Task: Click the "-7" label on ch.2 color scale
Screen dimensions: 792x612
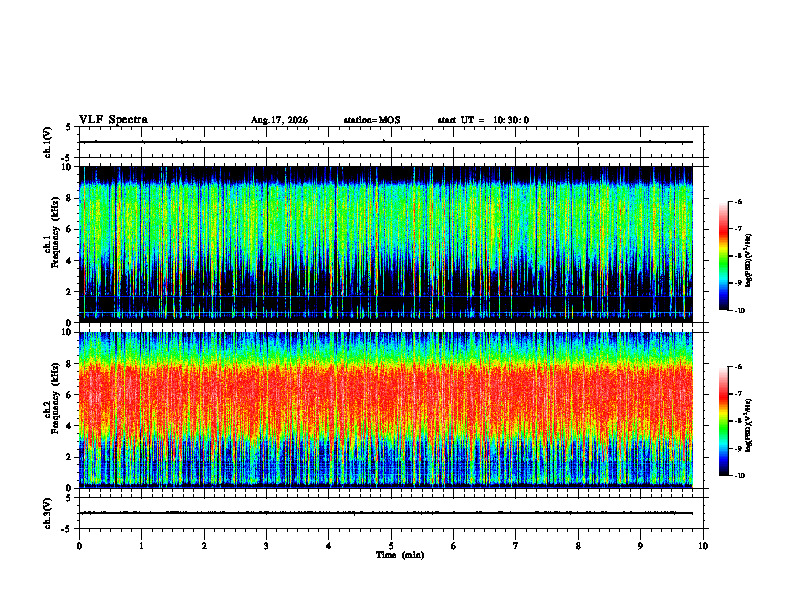Action: 739,394
